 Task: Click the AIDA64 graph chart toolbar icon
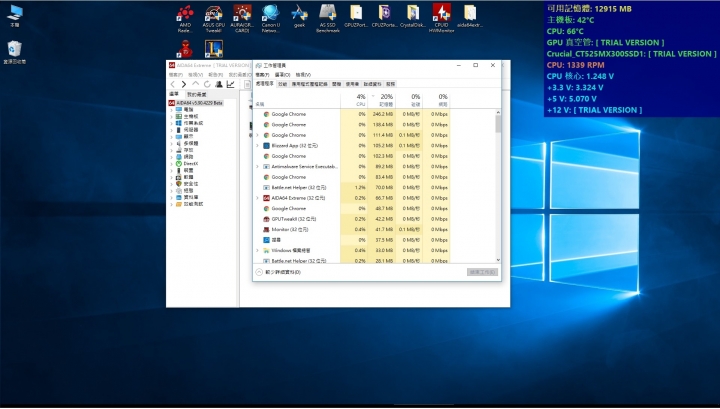click(x=231, y=84)
